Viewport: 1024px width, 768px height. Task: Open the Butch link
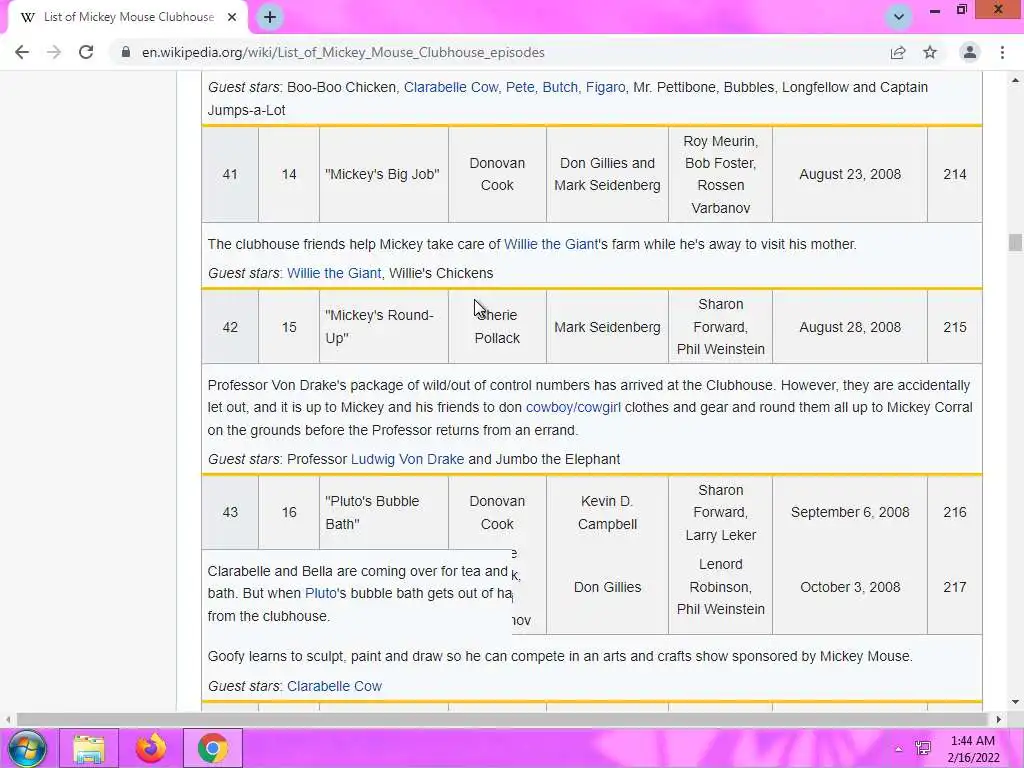click(x=560, y=87)
